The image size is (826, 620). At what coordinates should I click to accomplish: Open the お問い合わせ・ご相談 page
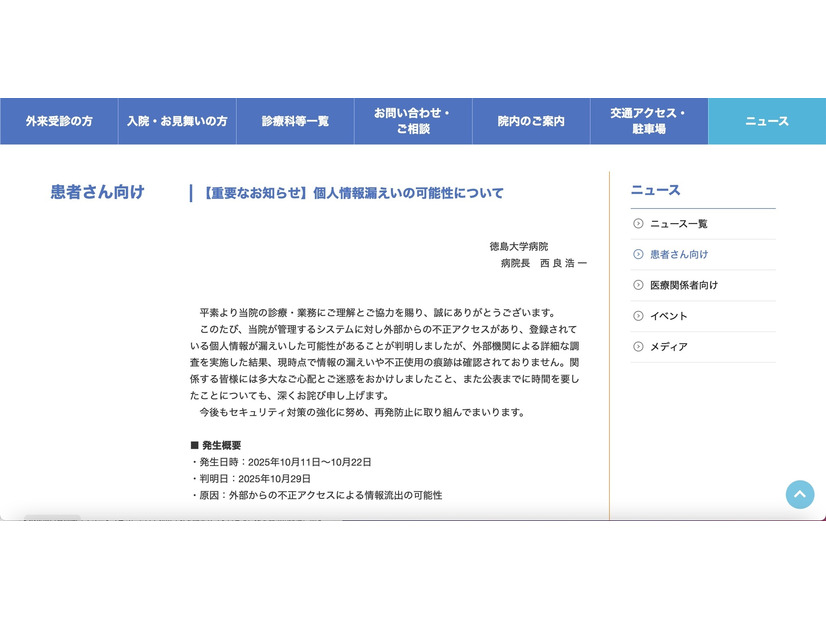click(x=412, y=121)
